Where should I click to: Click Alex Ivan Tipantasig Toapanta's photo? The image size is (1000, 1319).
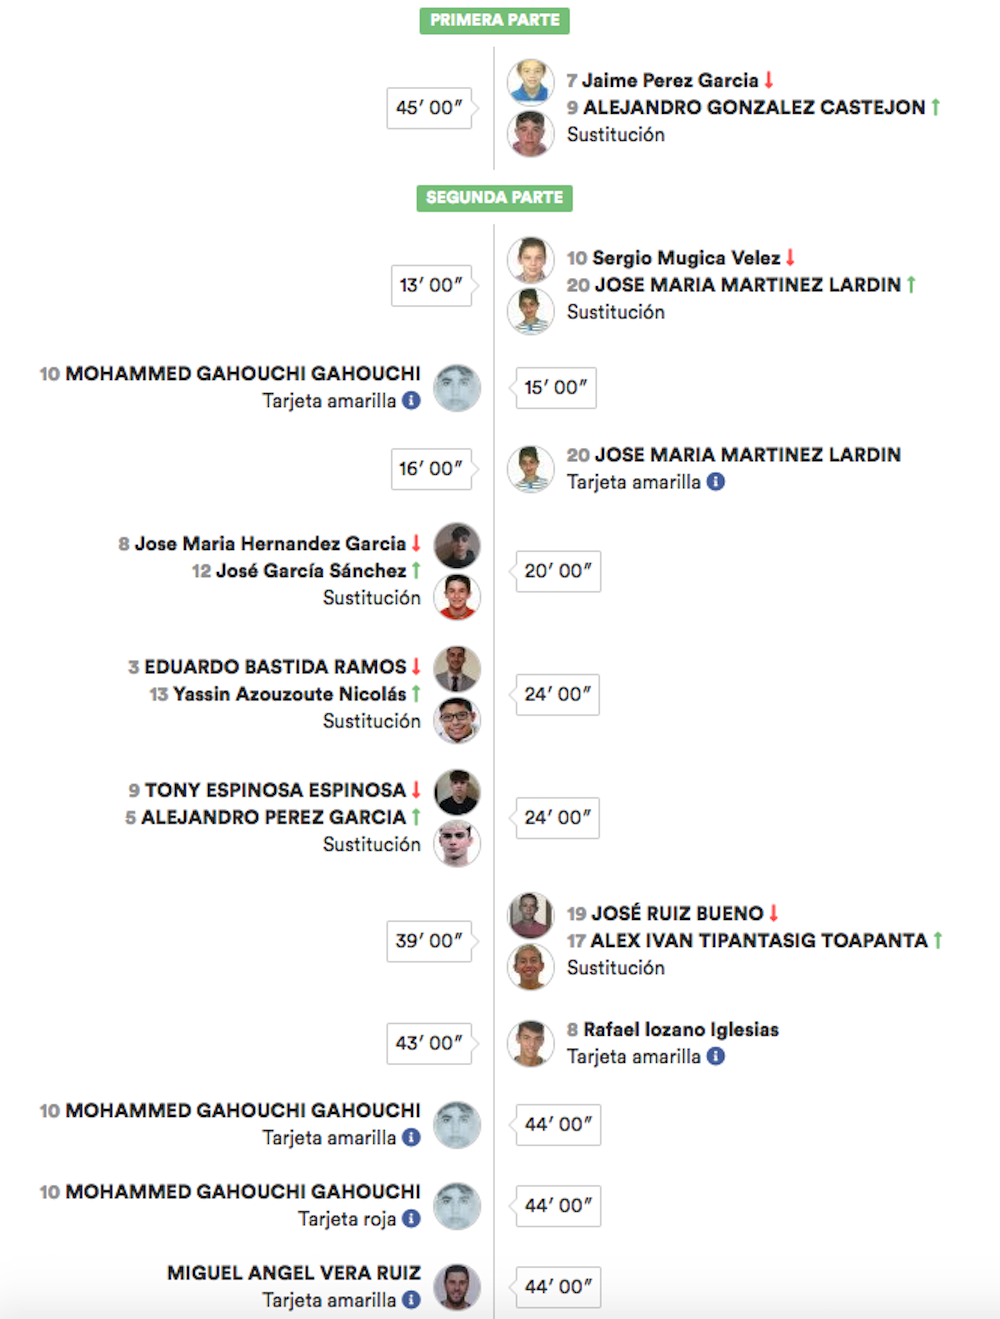coord(530,966)
